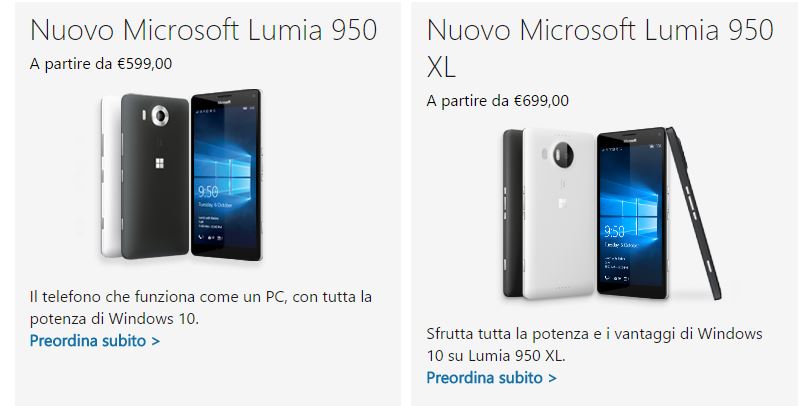Click the left Preordina subito link
The image size is (805, 406).
click(x=95, y=341)
